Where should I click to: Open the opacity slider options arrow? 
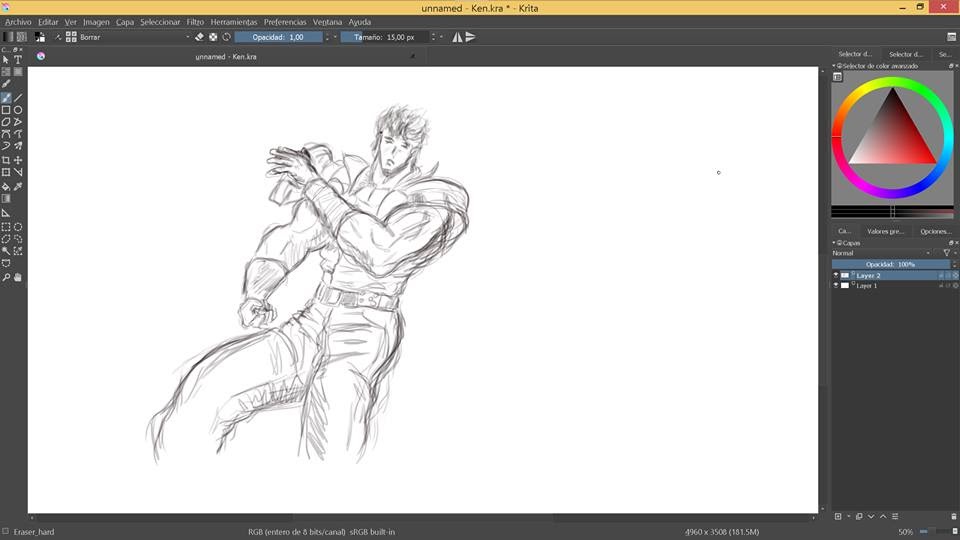coord(335,37)
